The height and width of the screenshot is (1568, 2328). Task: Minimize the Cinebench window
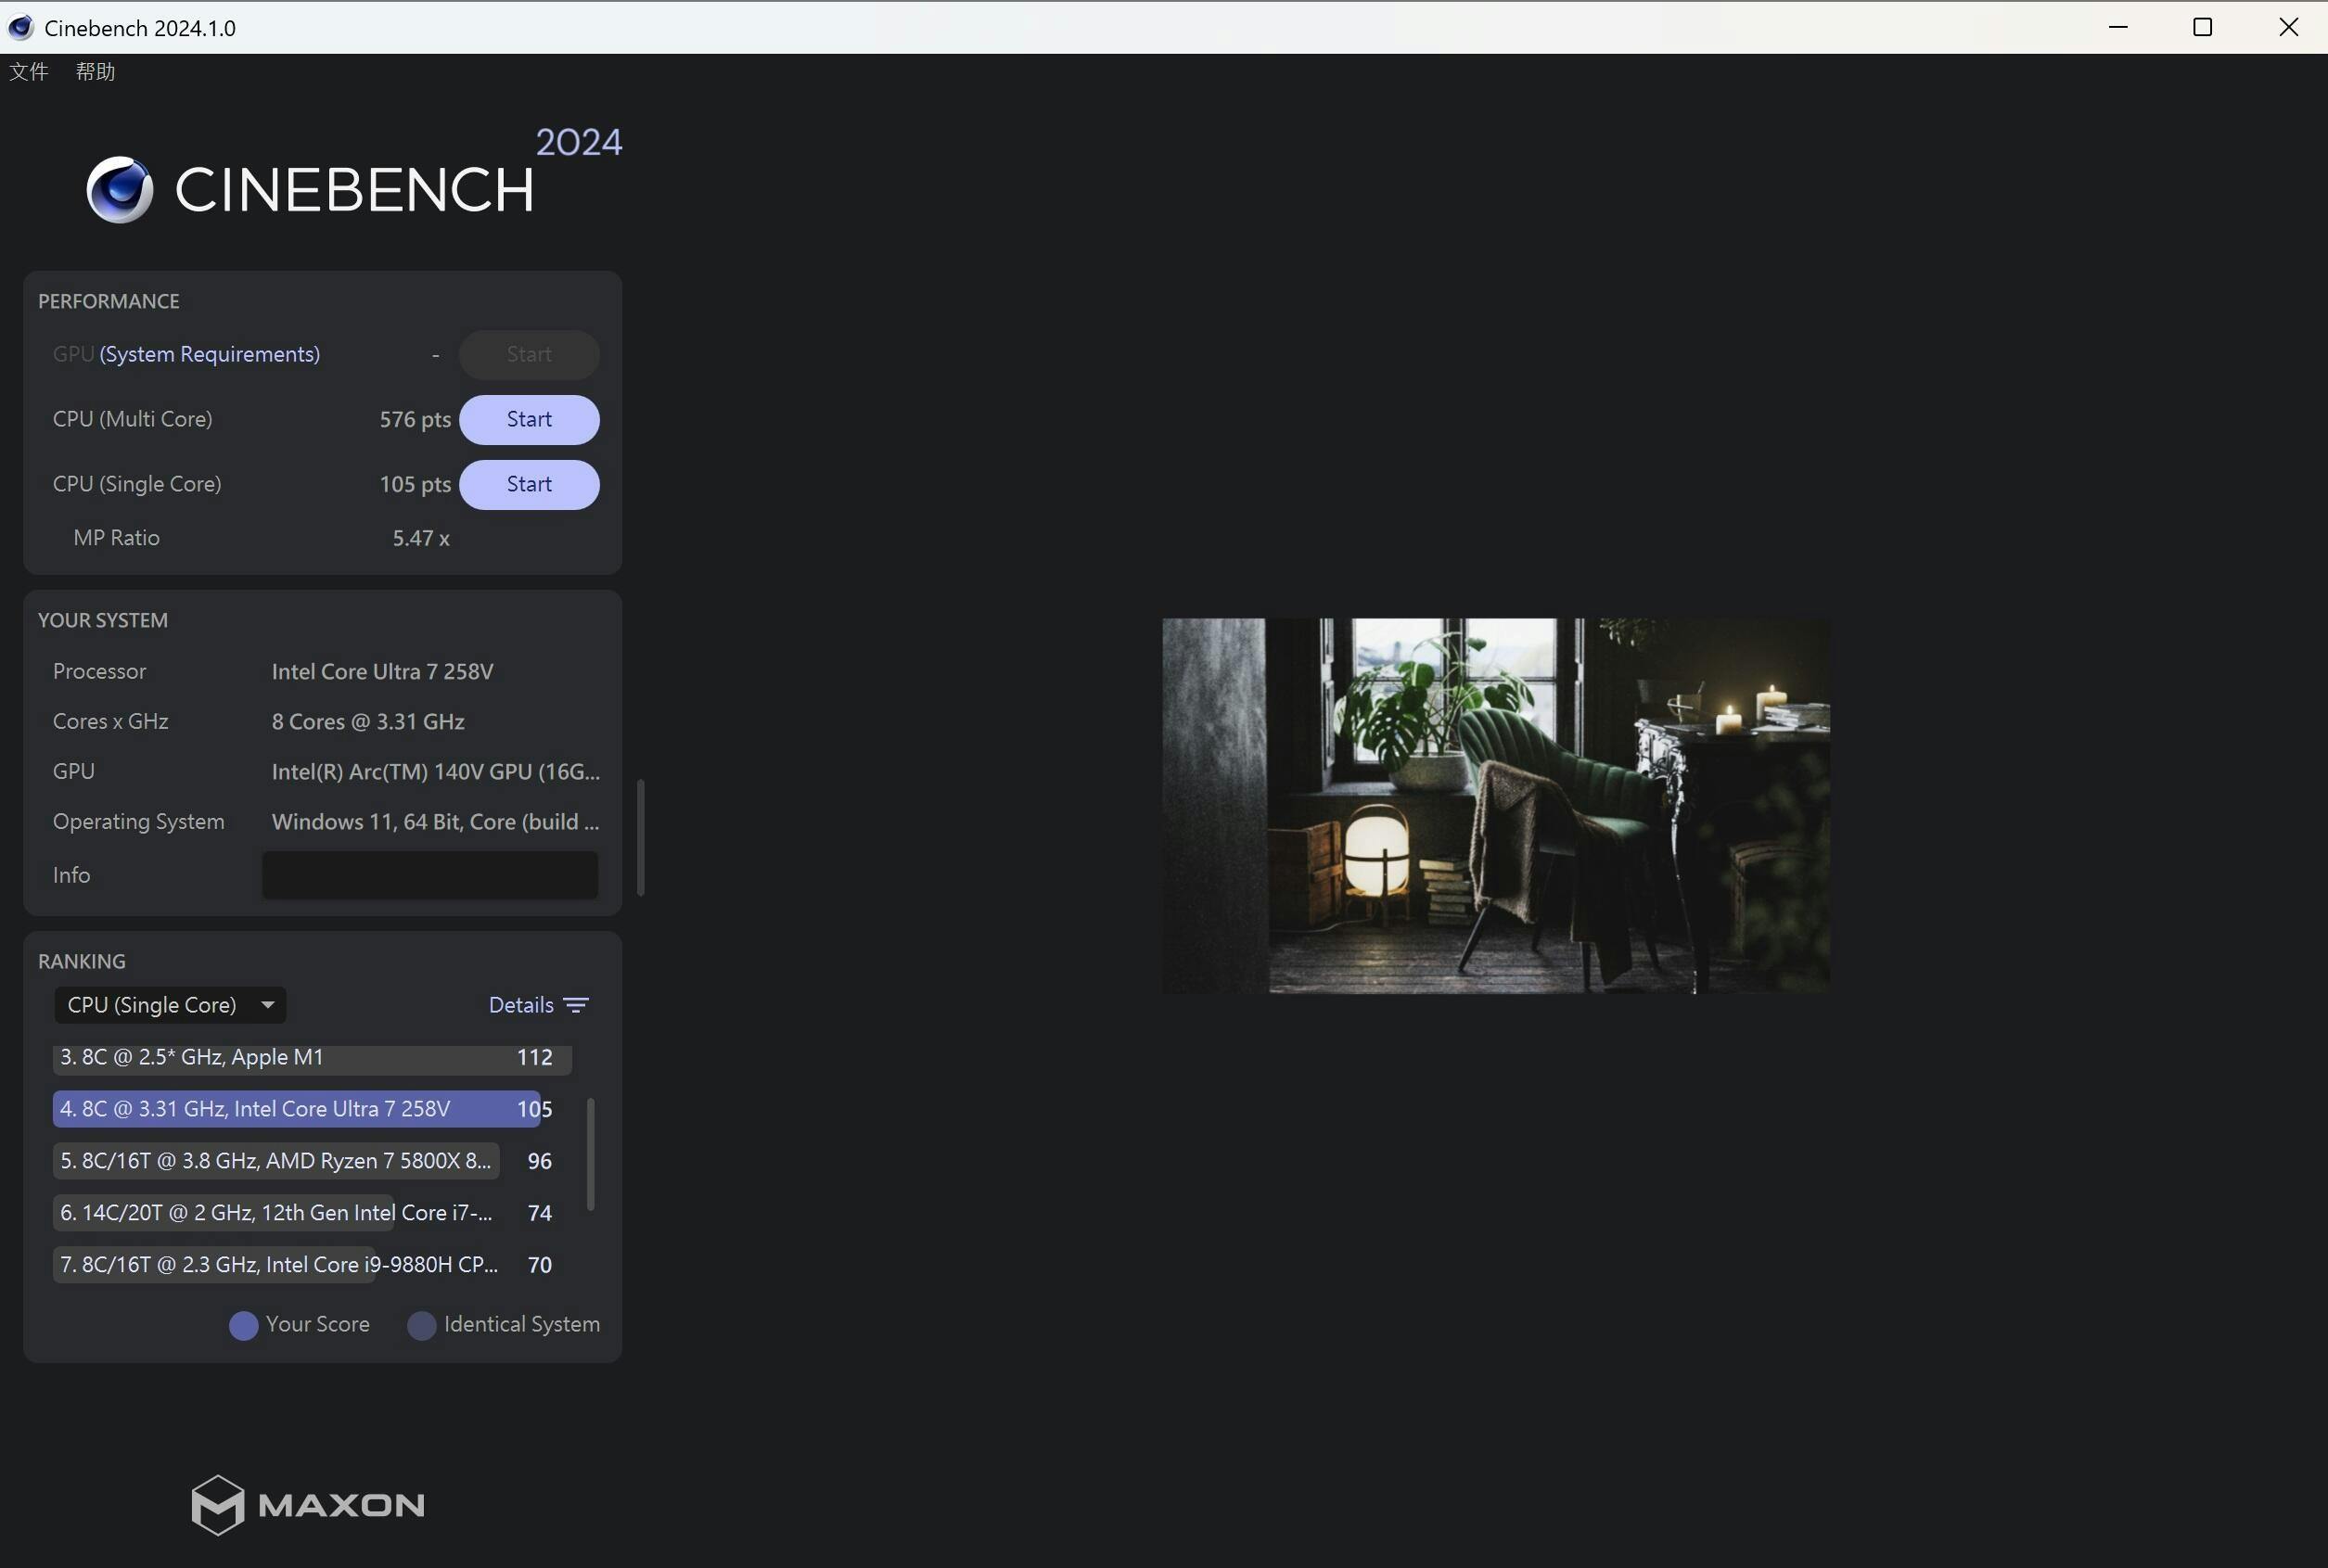coord(2117,27)
